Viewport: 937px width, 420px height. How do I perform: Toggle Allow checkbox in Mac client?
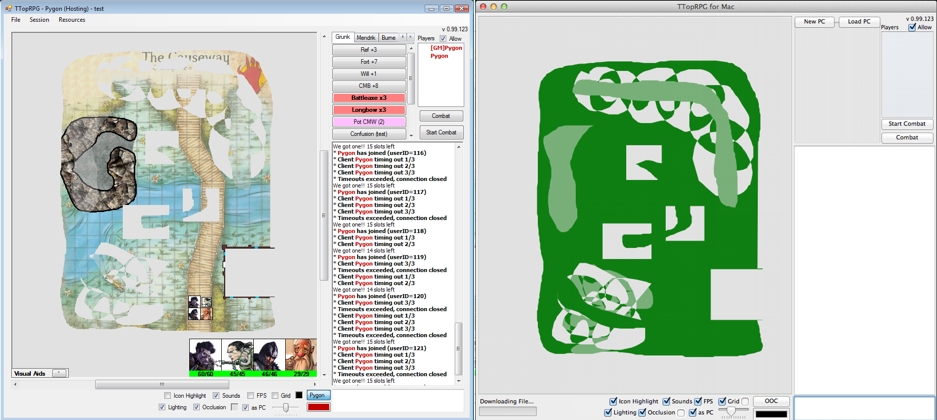(x=912, y=27)
